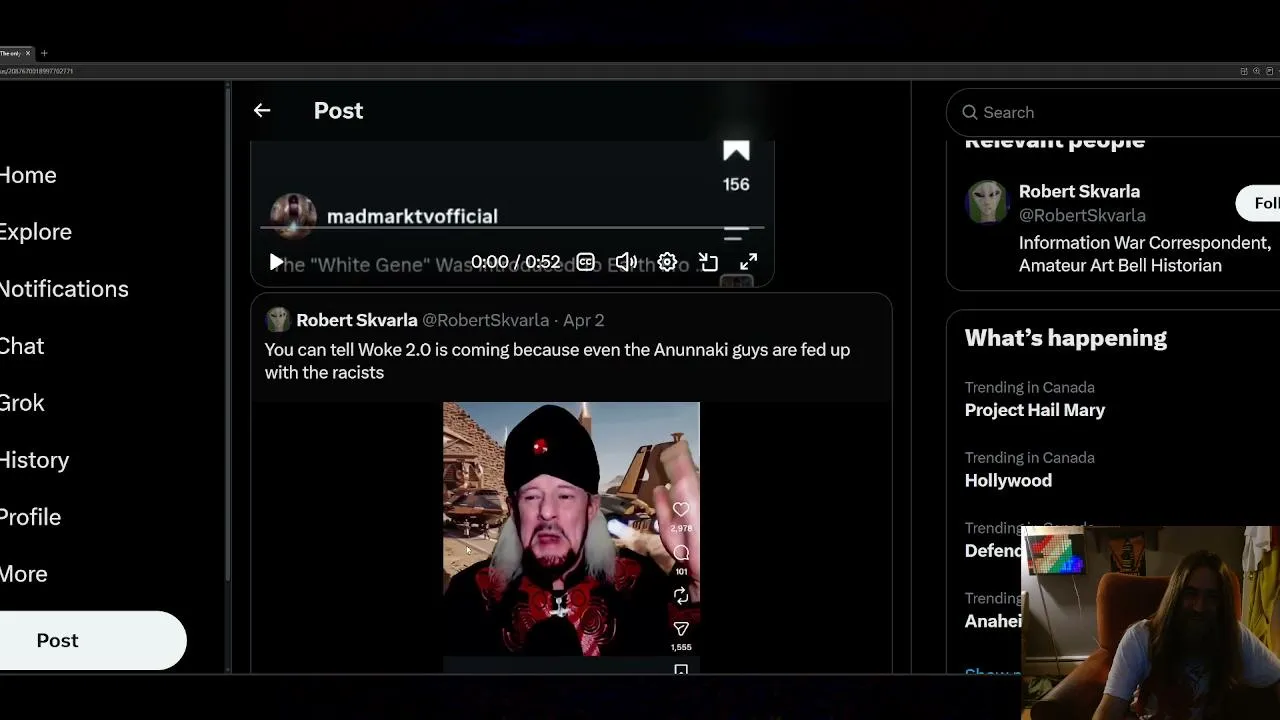This screenshot has width=1280, height=720.
Task: Open the quoted post's Woke 2.0 text
Action: (557, 361)
